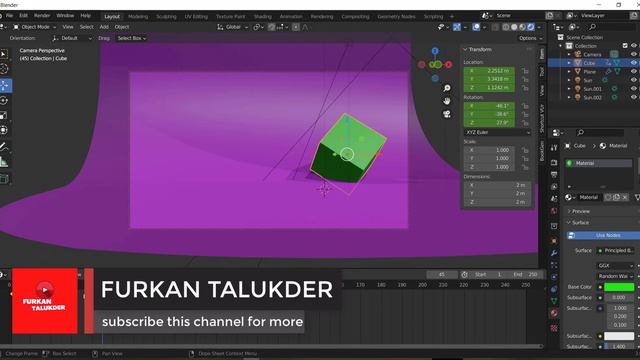Toggle X-ray mode button
Viewport: 640px width, 360px height.
(x=495, y=27)
